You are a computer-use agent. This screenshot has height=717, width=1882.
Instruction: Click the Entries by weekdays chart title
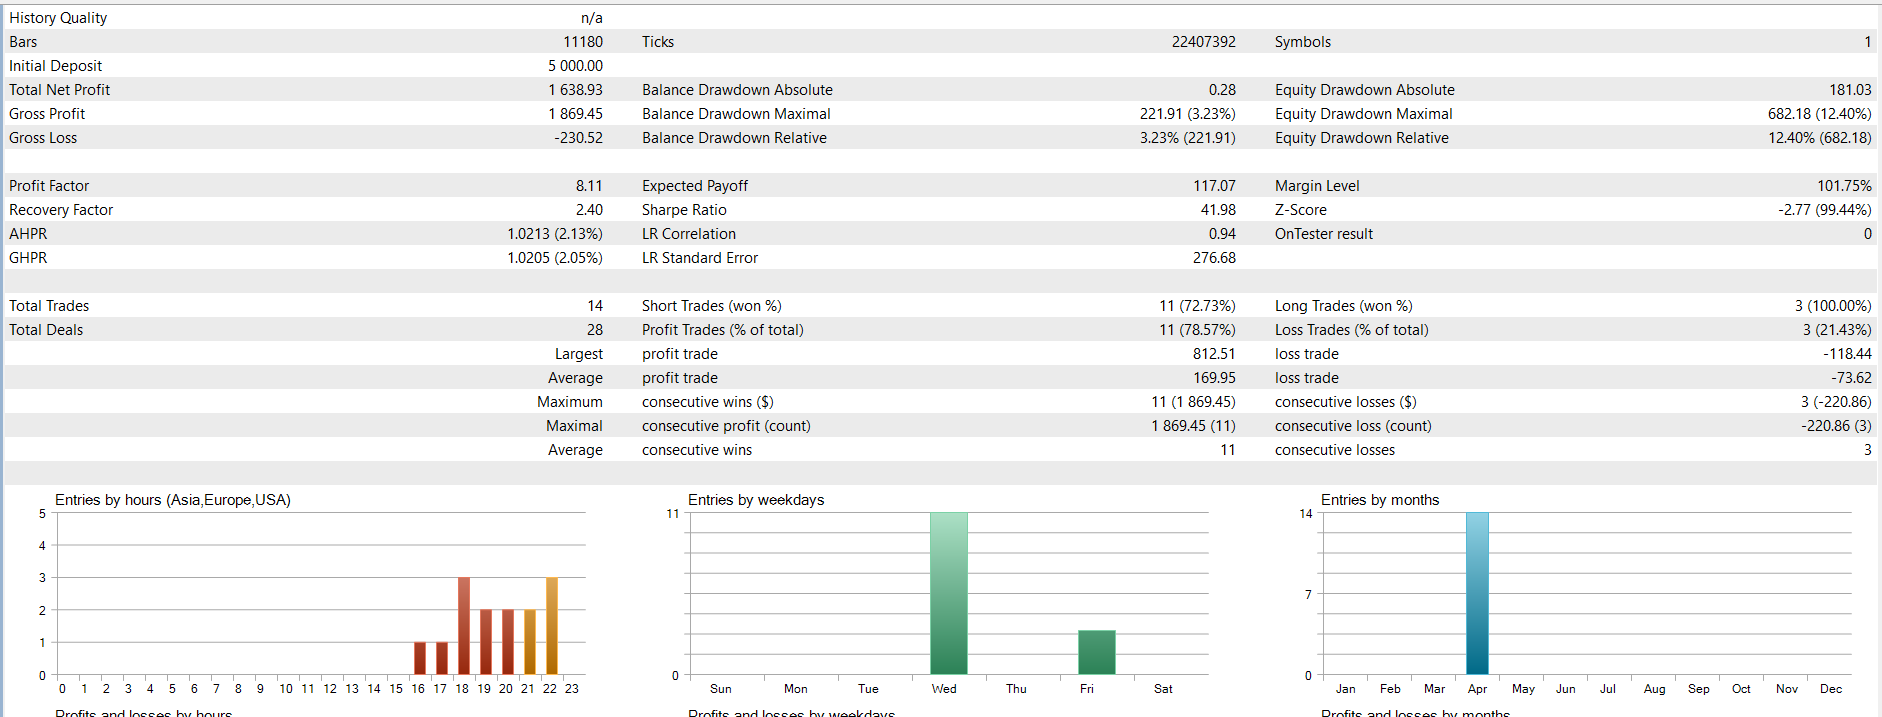[x=756, y=500]
